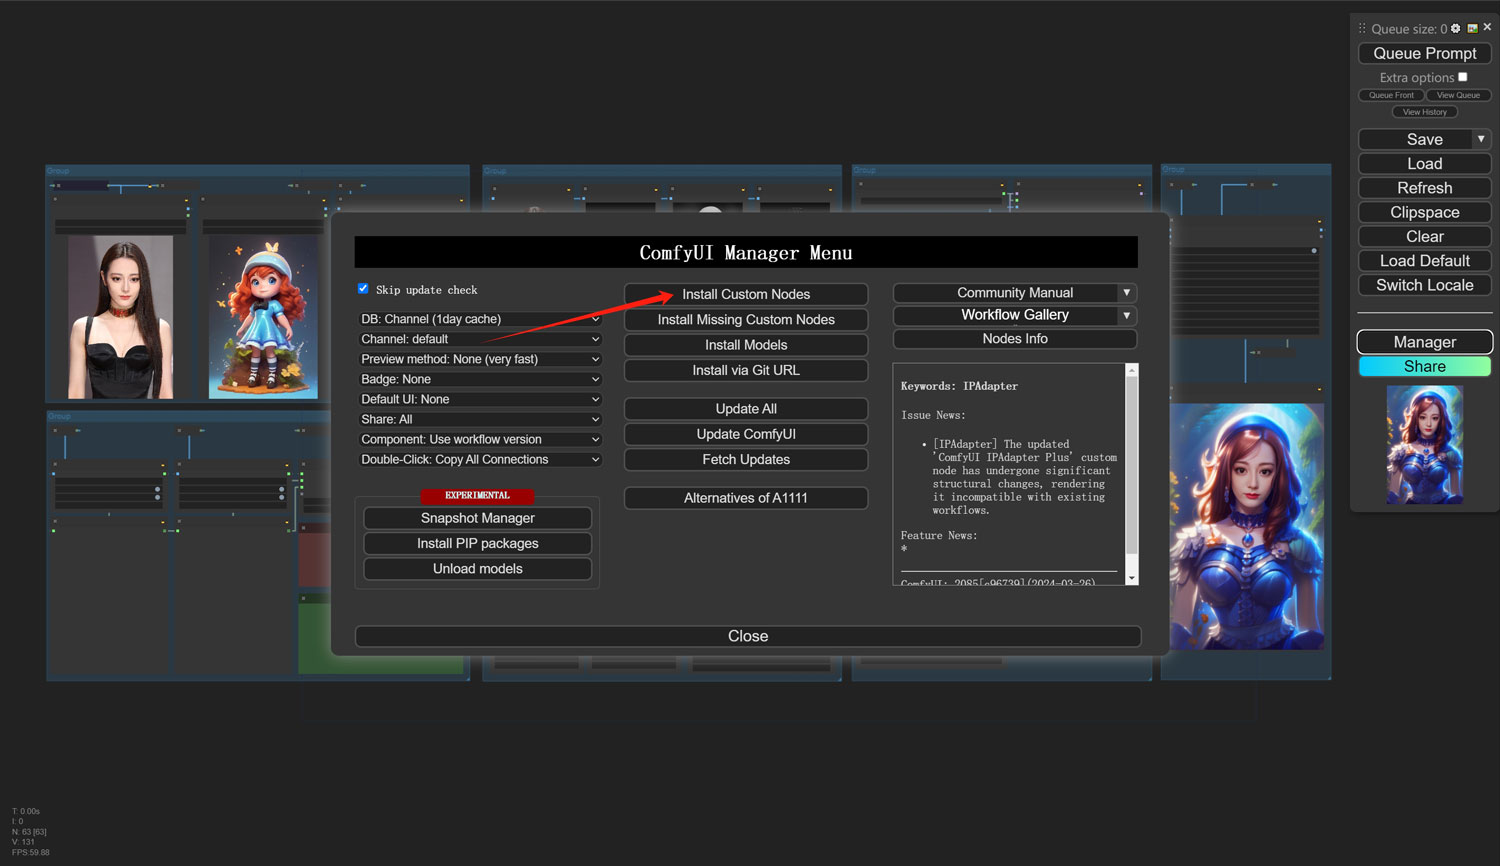This screenshot has width=1500, height=866.
Task: Open the Save button arrow menu
Action: 1481,139
